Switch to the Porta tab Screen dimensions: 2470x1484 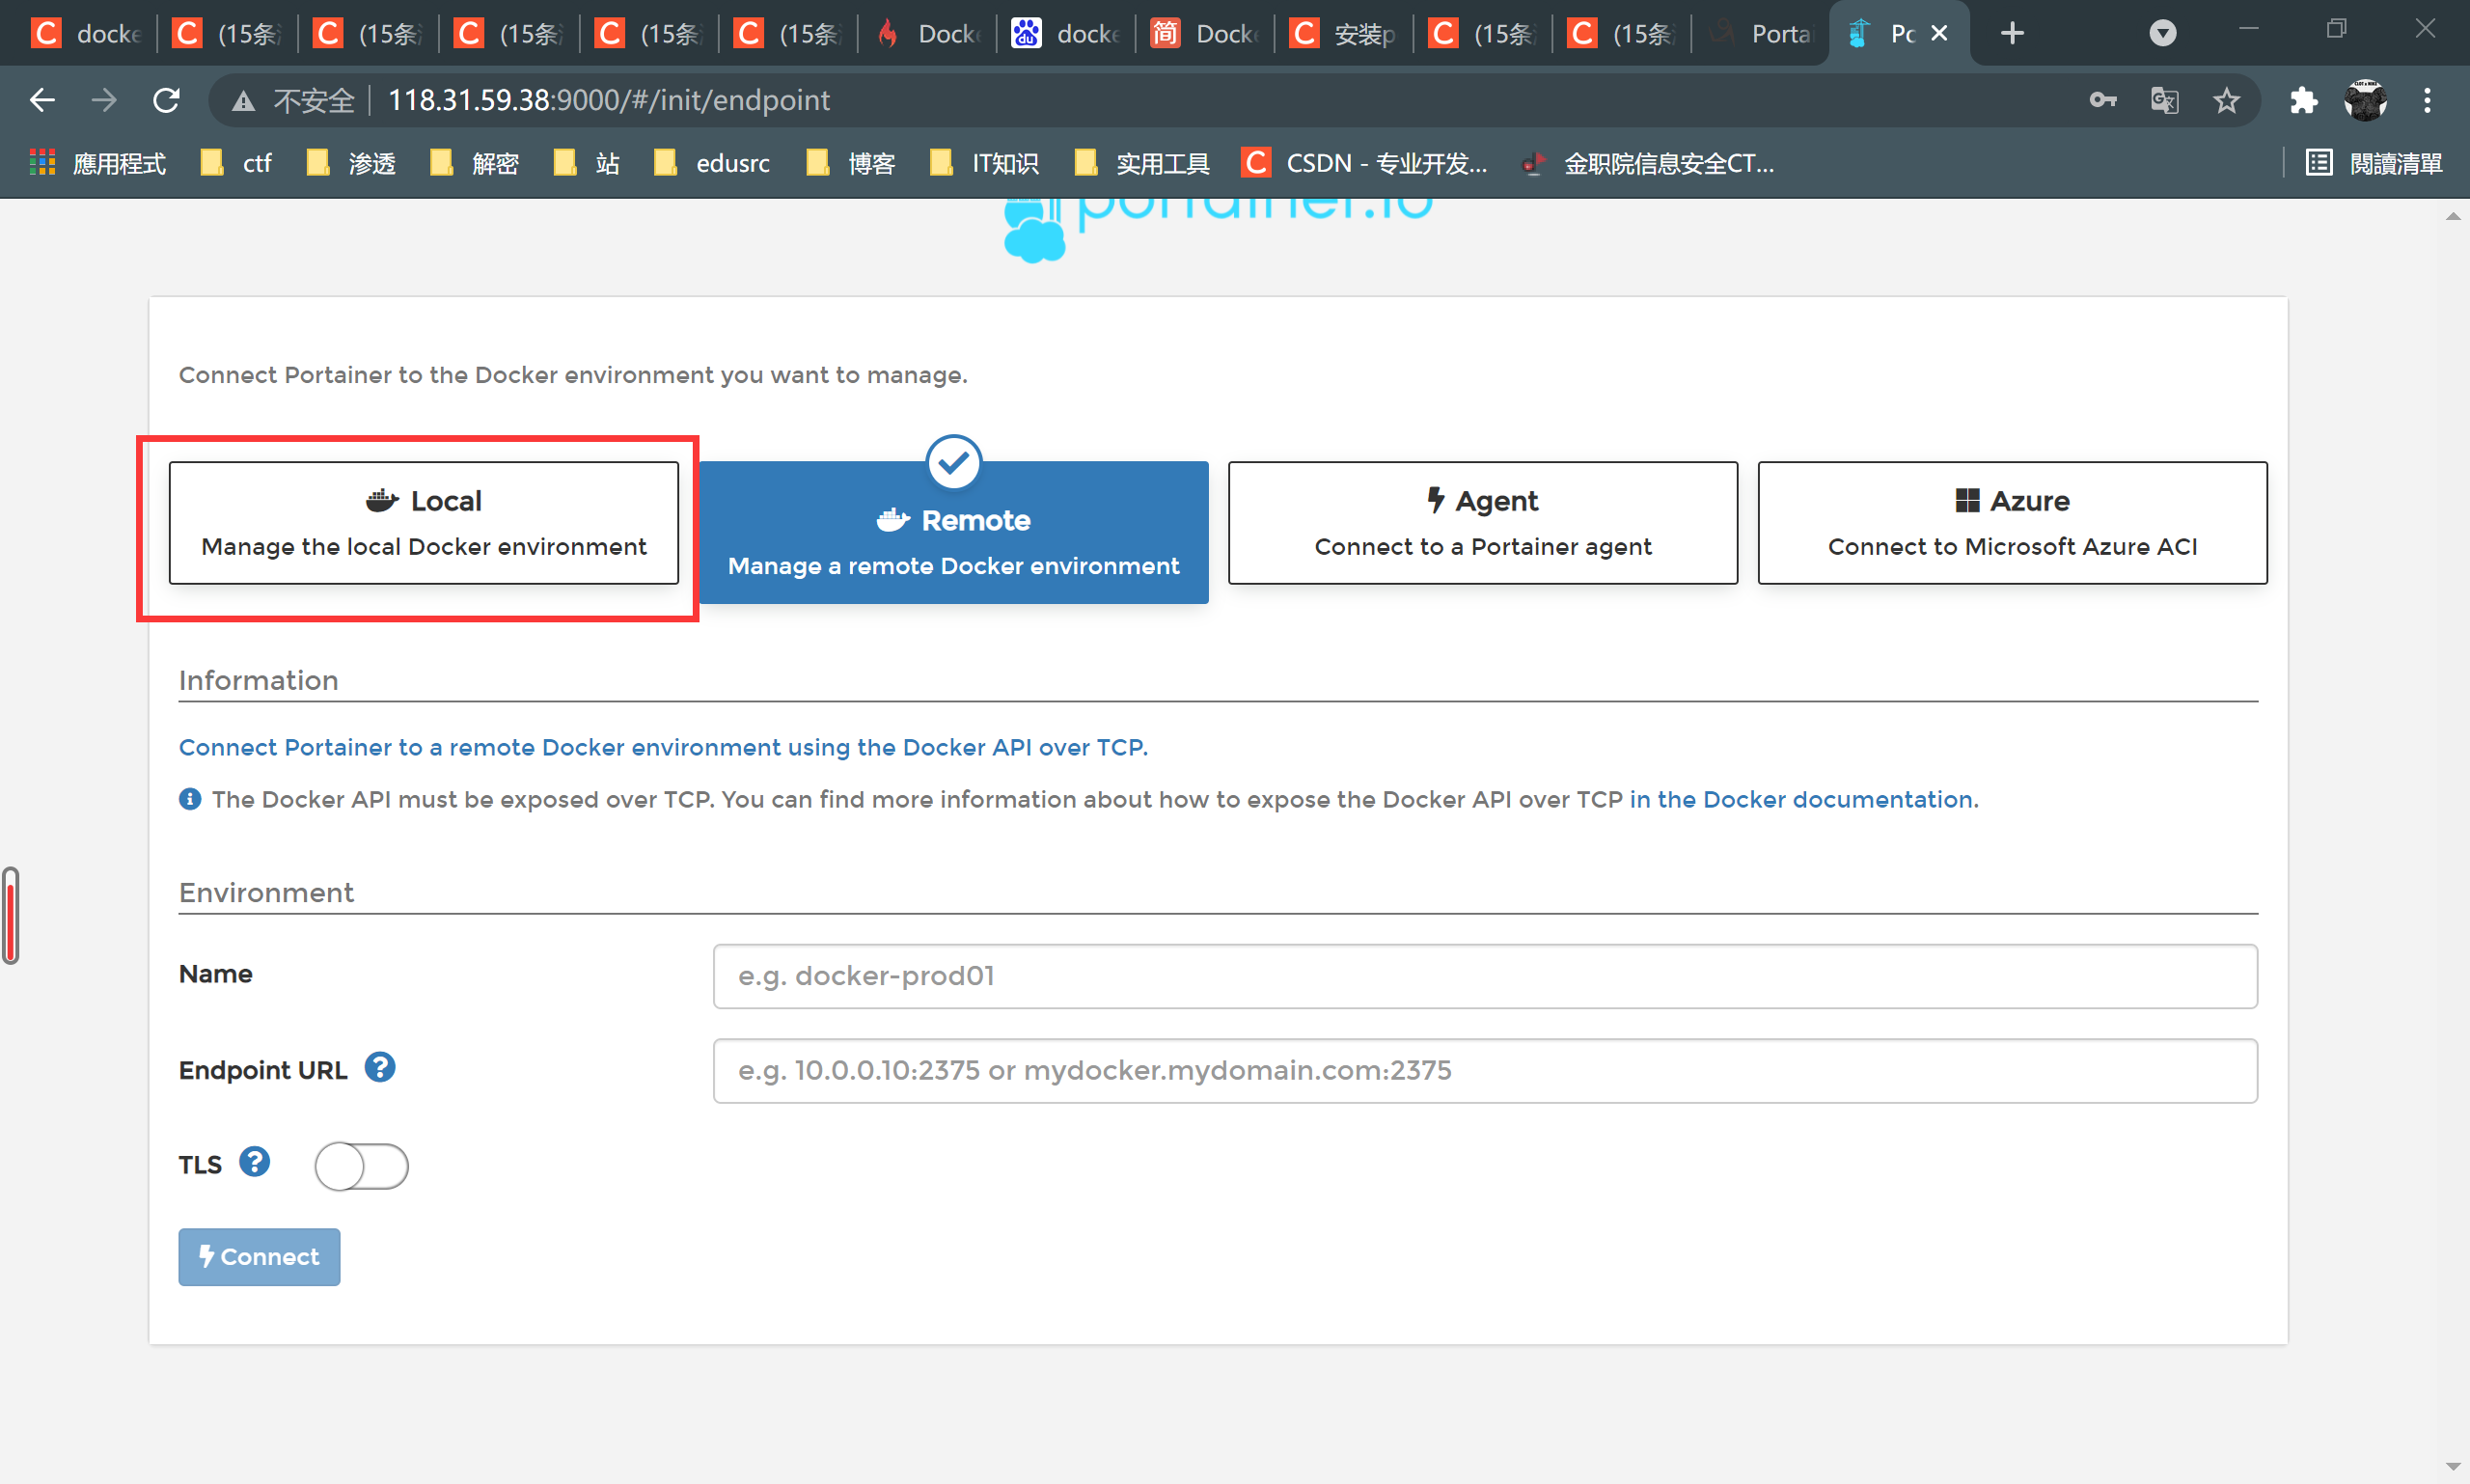(1761, 34)
